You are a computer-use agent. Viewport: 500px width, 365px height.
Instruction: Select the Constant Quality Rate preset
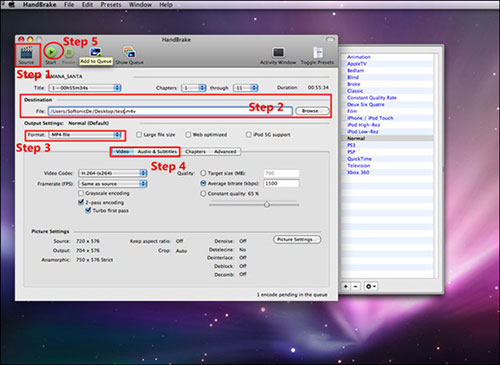pos(372,98)
